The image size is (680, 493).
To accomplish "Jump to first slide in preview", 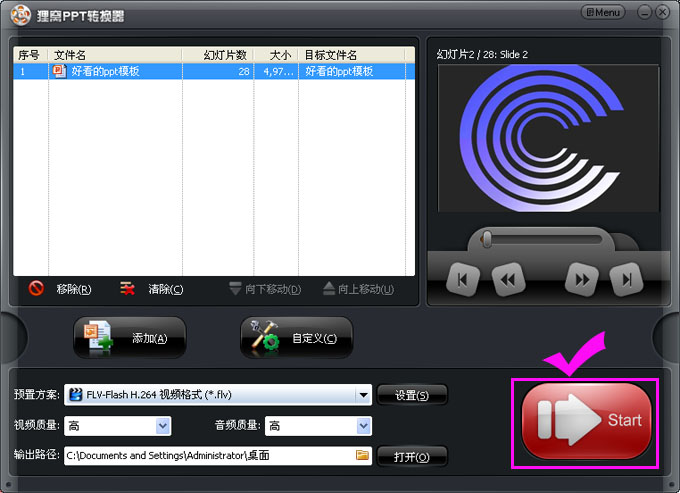I will pos(463,280).
